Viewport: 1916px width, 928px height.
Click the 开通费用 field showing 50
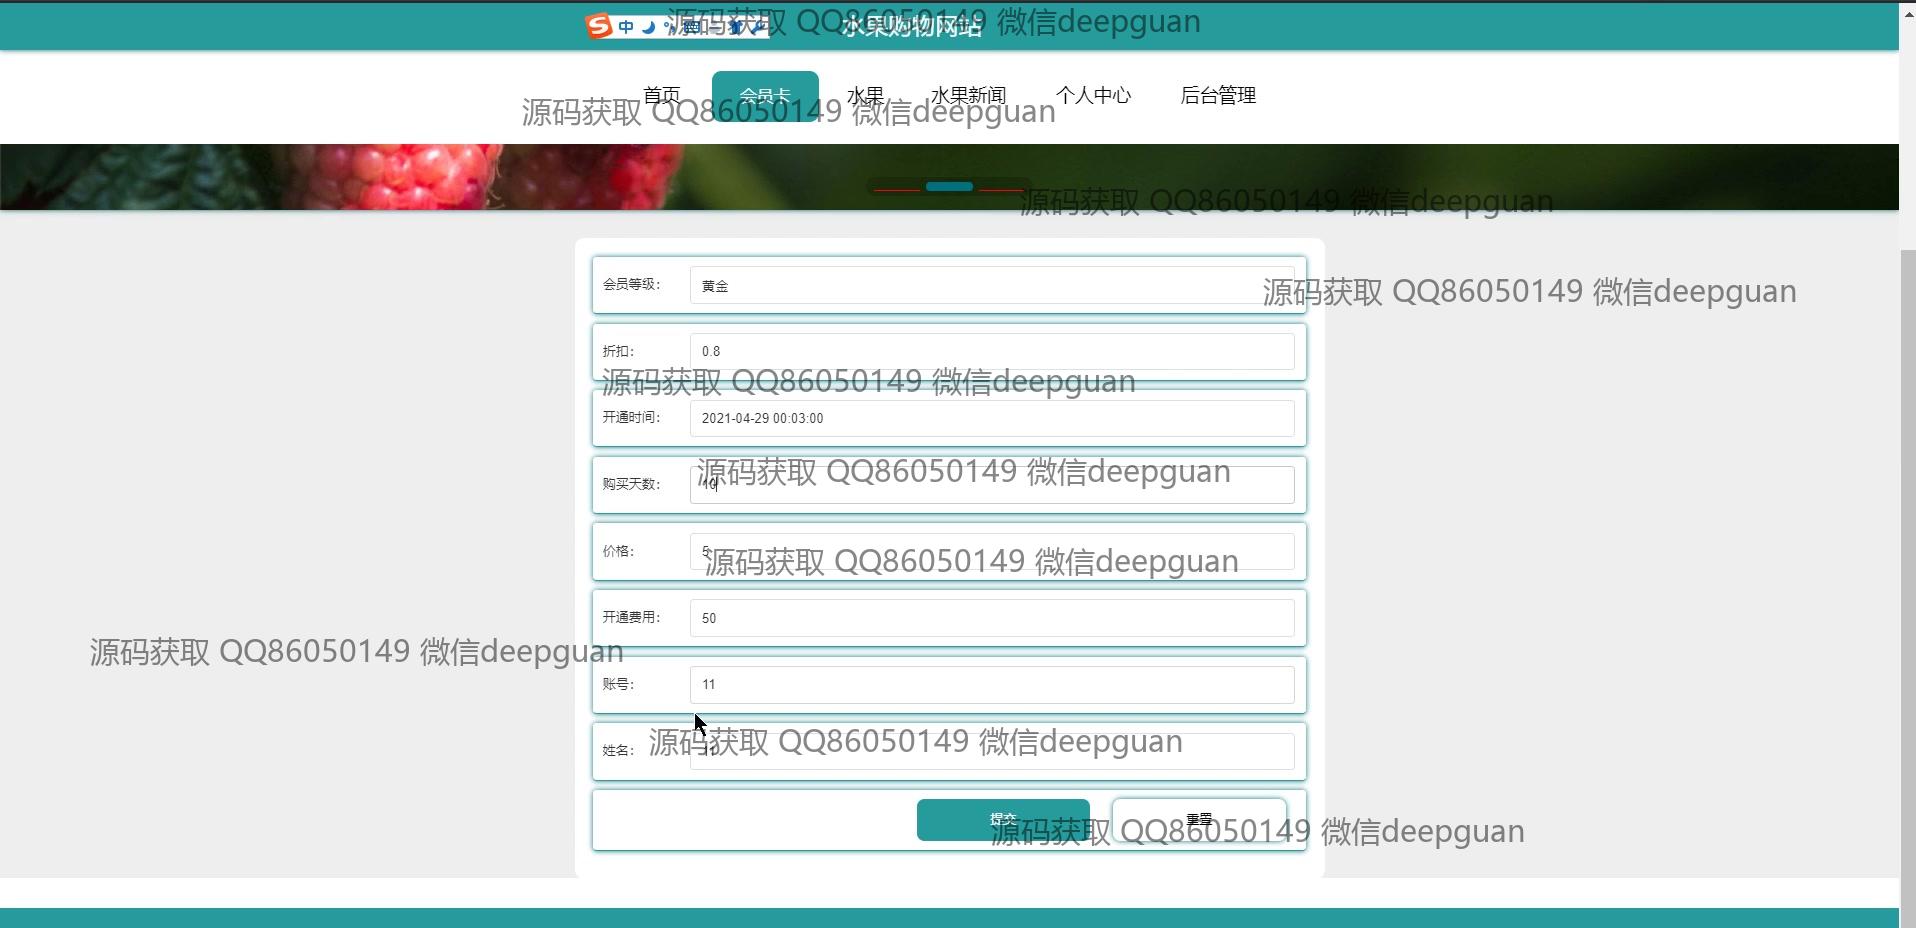click(x=991, y=618)
